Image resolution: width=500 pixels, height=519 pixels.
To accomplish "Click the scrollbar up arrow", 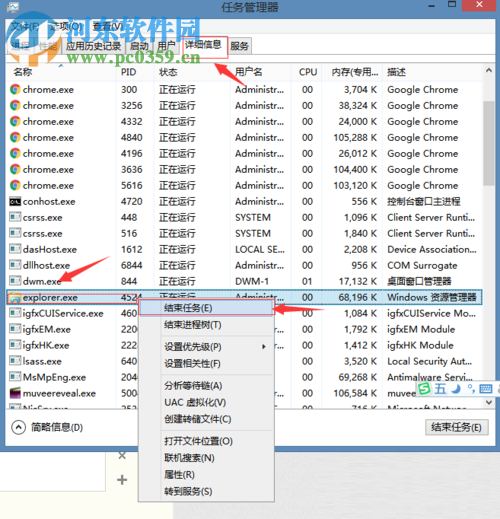I will (489, 70).
